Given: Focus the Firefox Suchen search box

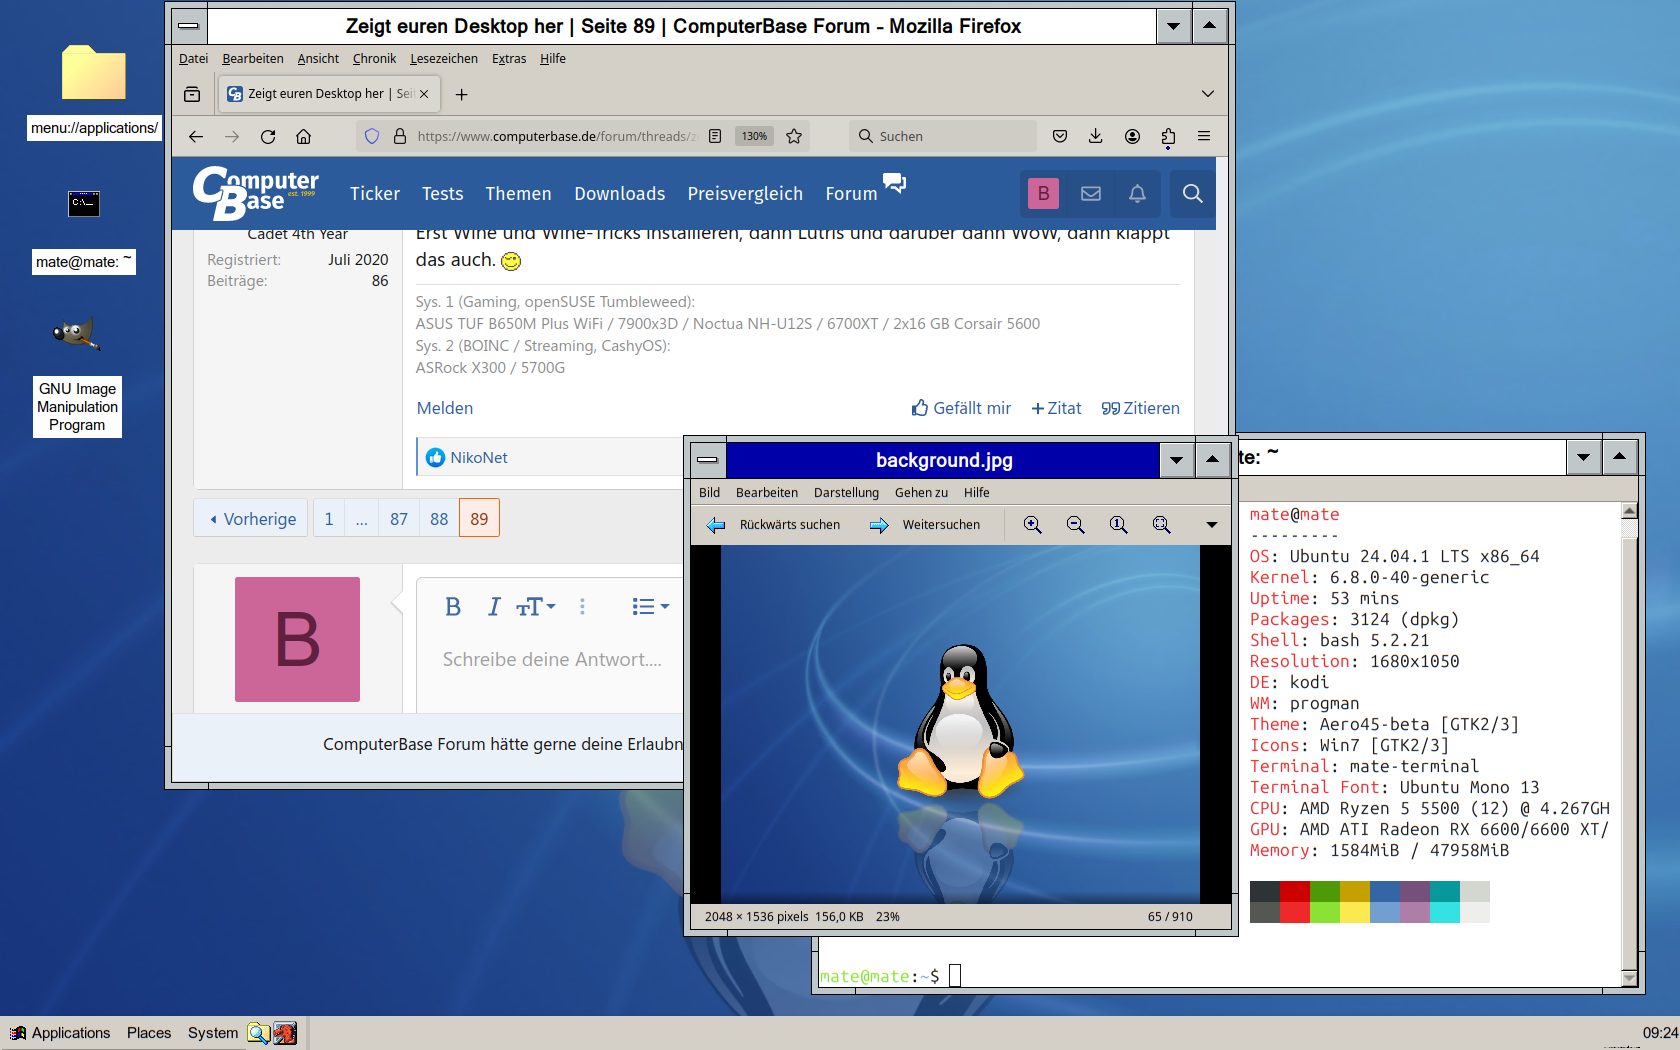Looking at the screenshot, I should click(943, 136).
